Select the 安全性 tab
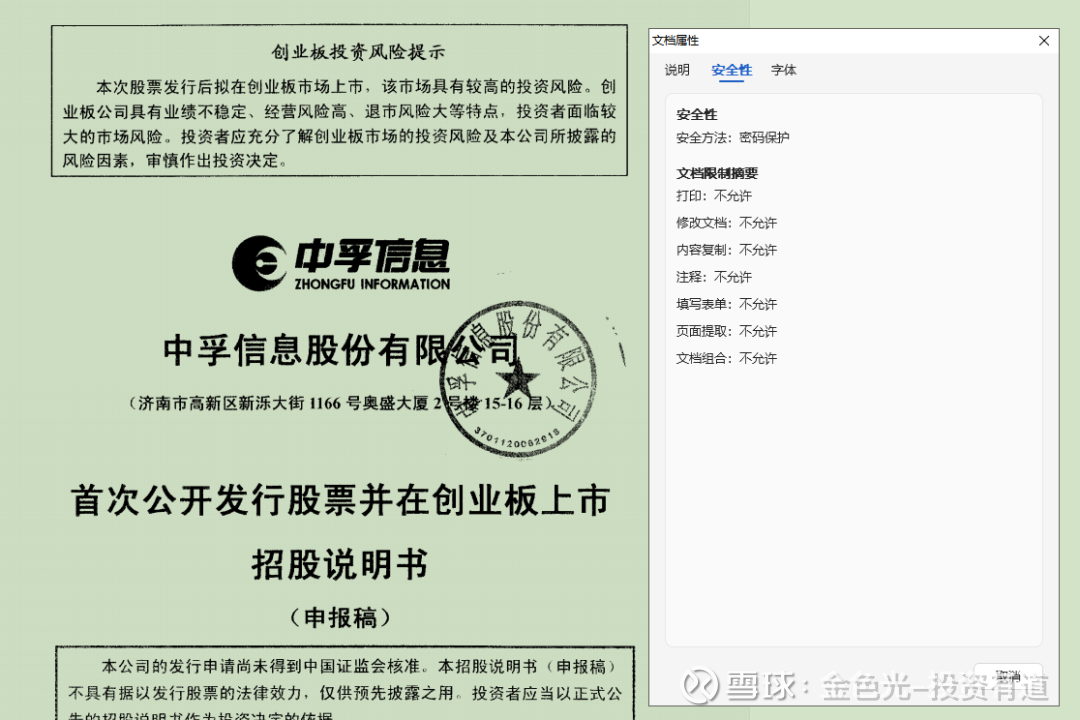 point(731,70)
